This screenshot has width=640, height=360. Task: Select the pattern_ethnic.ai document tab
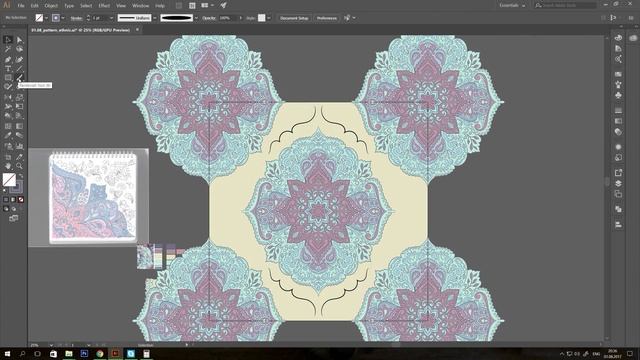point(80,30)
